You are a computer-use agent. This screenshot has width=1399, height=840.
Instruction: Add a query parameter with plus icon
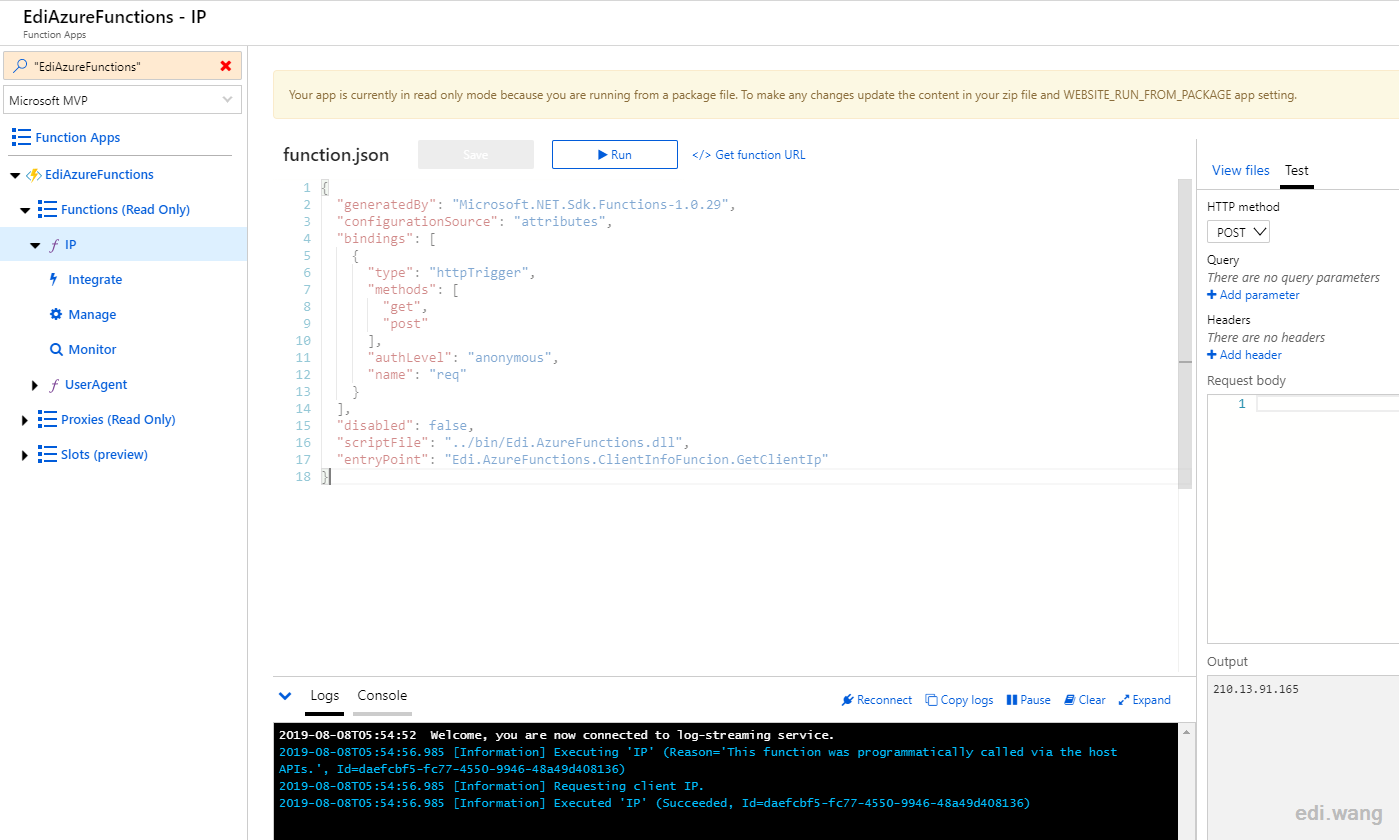click(x=1212, y=295)
